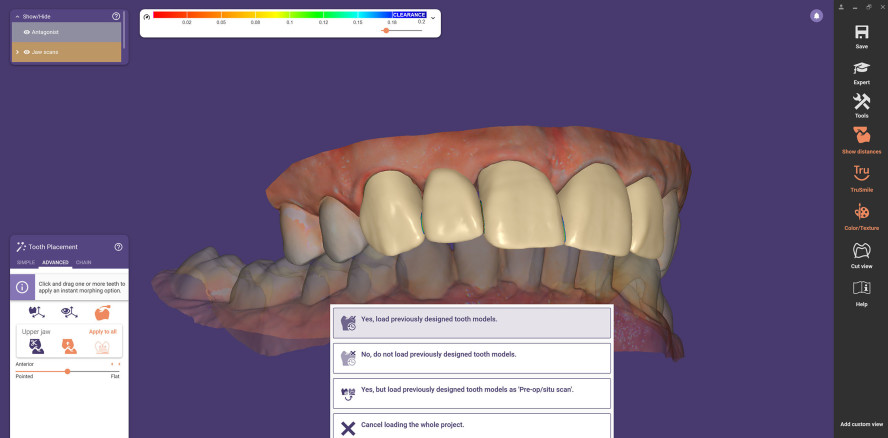Choose Yes, load previously designed tooth models
Image resolution: width=888 pixels, height=438 pixels.
(471, 322)
